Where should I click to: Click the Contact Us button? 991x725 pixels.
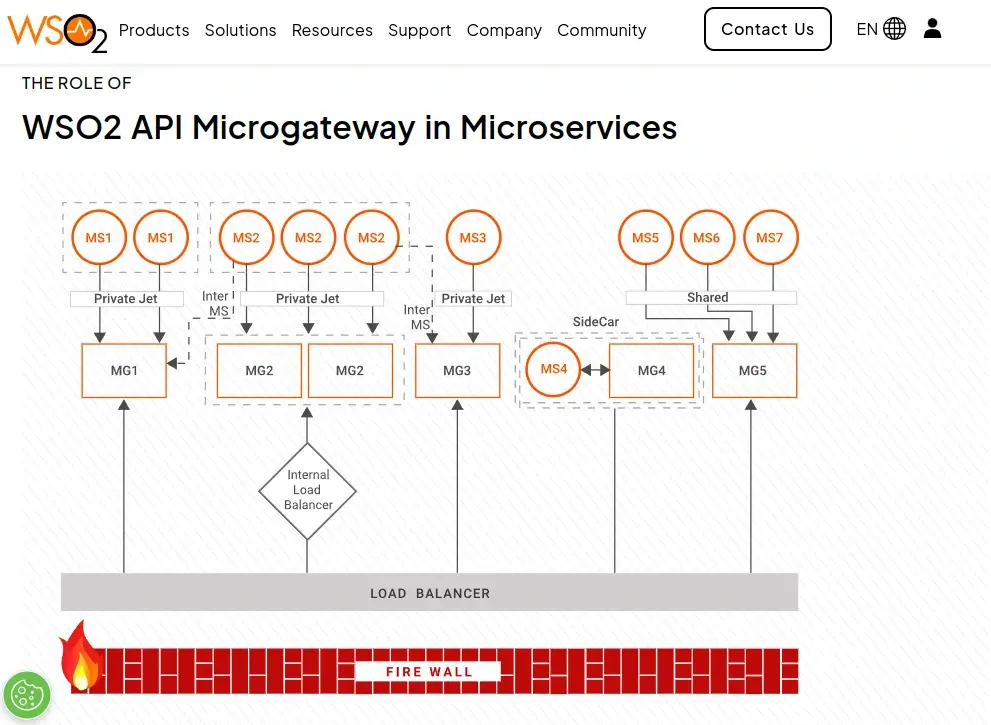point(767,29)
